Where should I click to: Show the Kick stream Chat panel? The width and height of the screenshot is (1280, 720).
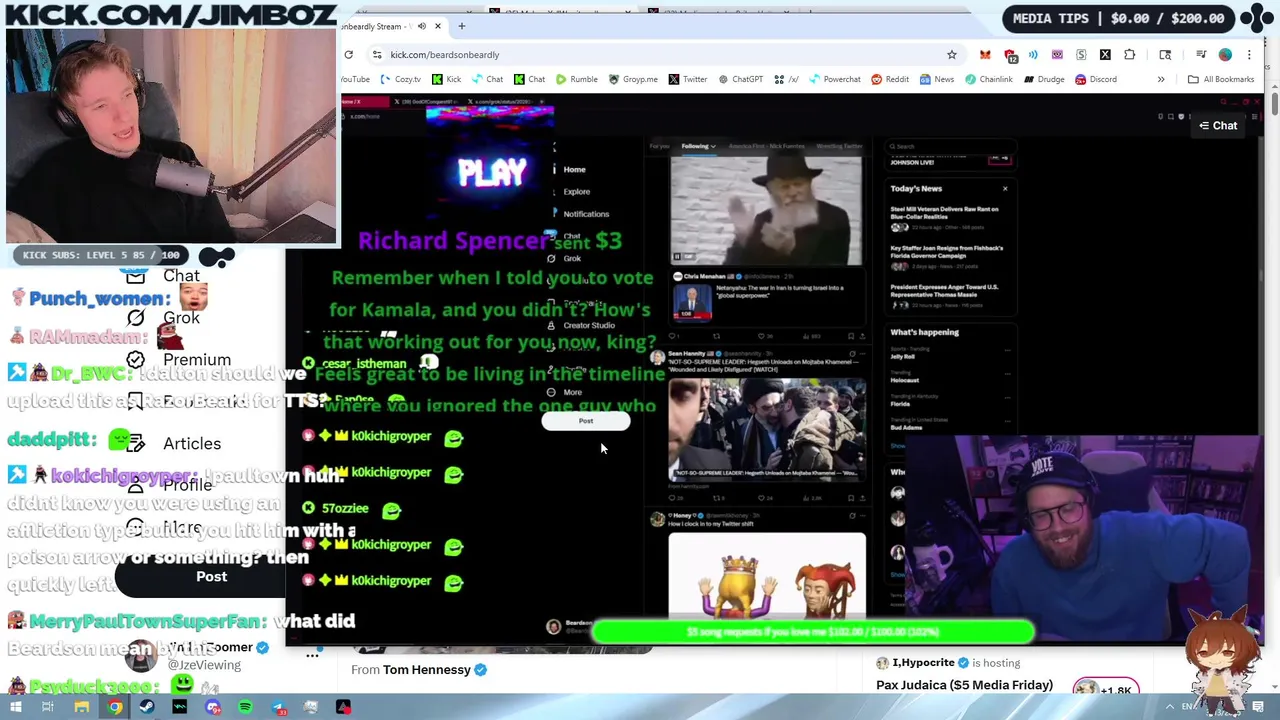1218,125
